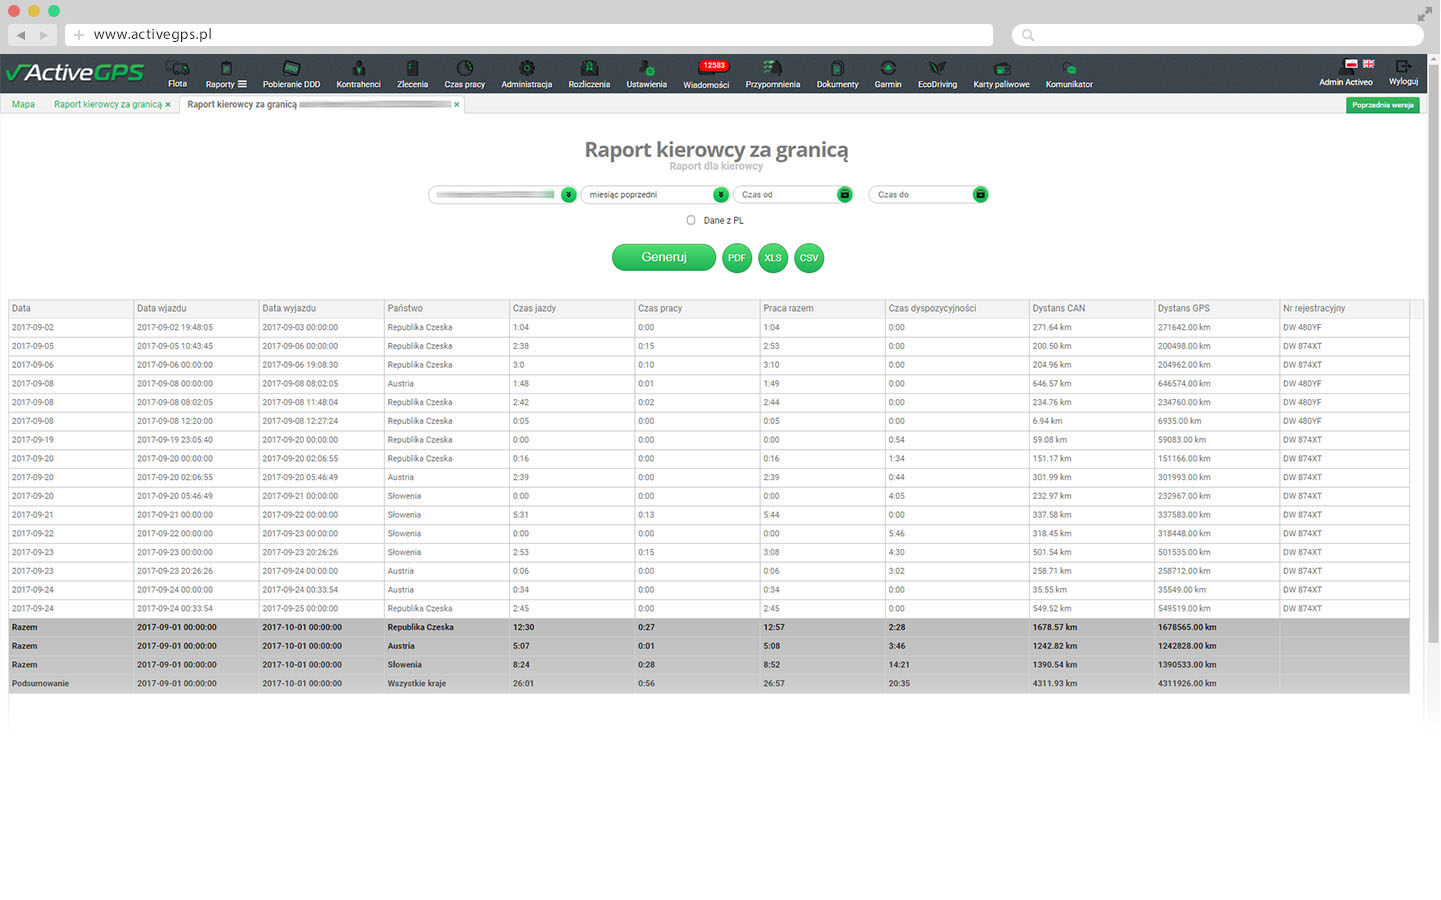1441x900 pixels.
Task: Close the first Raport kierowcy tab
Action: (168, 105)
